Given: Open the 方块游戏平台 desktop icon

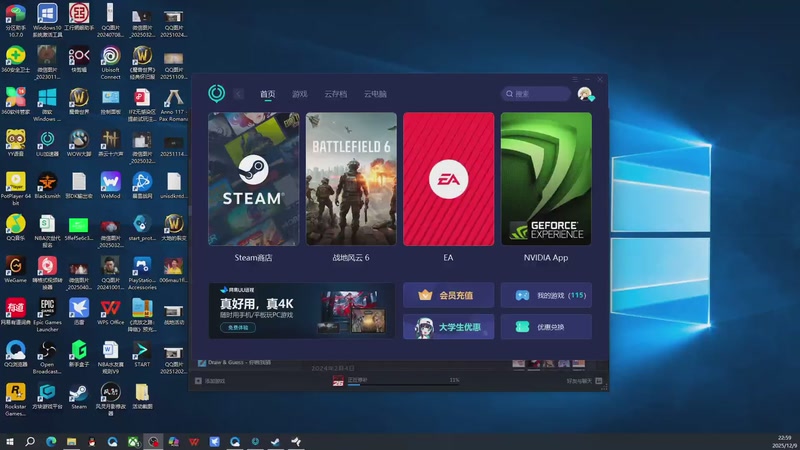Looking at the screenshot, I should point(47,396).
